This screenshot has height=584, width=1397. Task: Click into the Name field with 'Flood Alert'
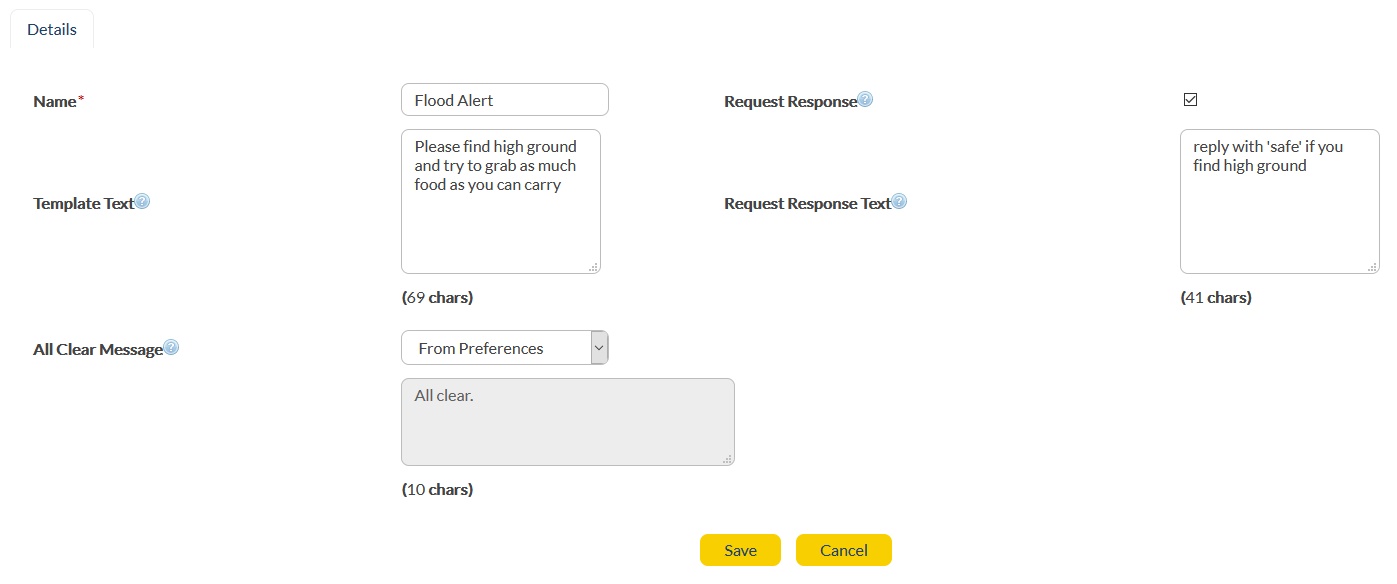(504, 100)
